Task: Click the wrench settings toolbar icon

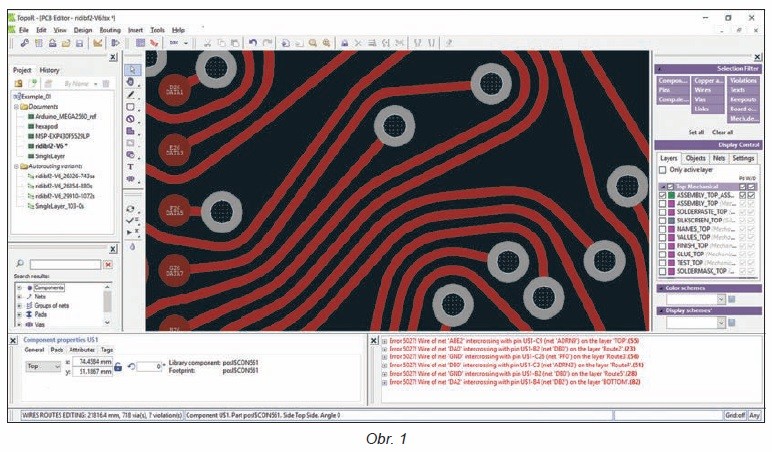Action: 24,43
